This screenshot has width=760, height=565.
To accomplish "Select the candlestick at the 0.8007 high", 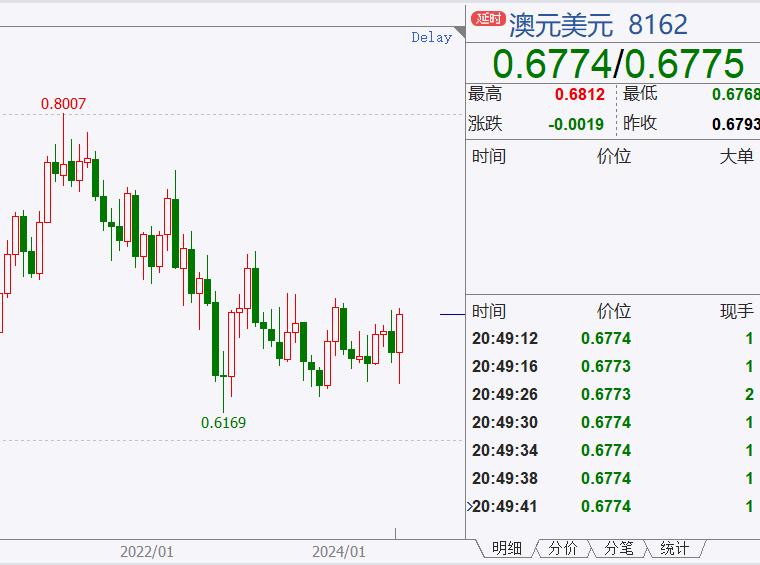I will (64, 169).
